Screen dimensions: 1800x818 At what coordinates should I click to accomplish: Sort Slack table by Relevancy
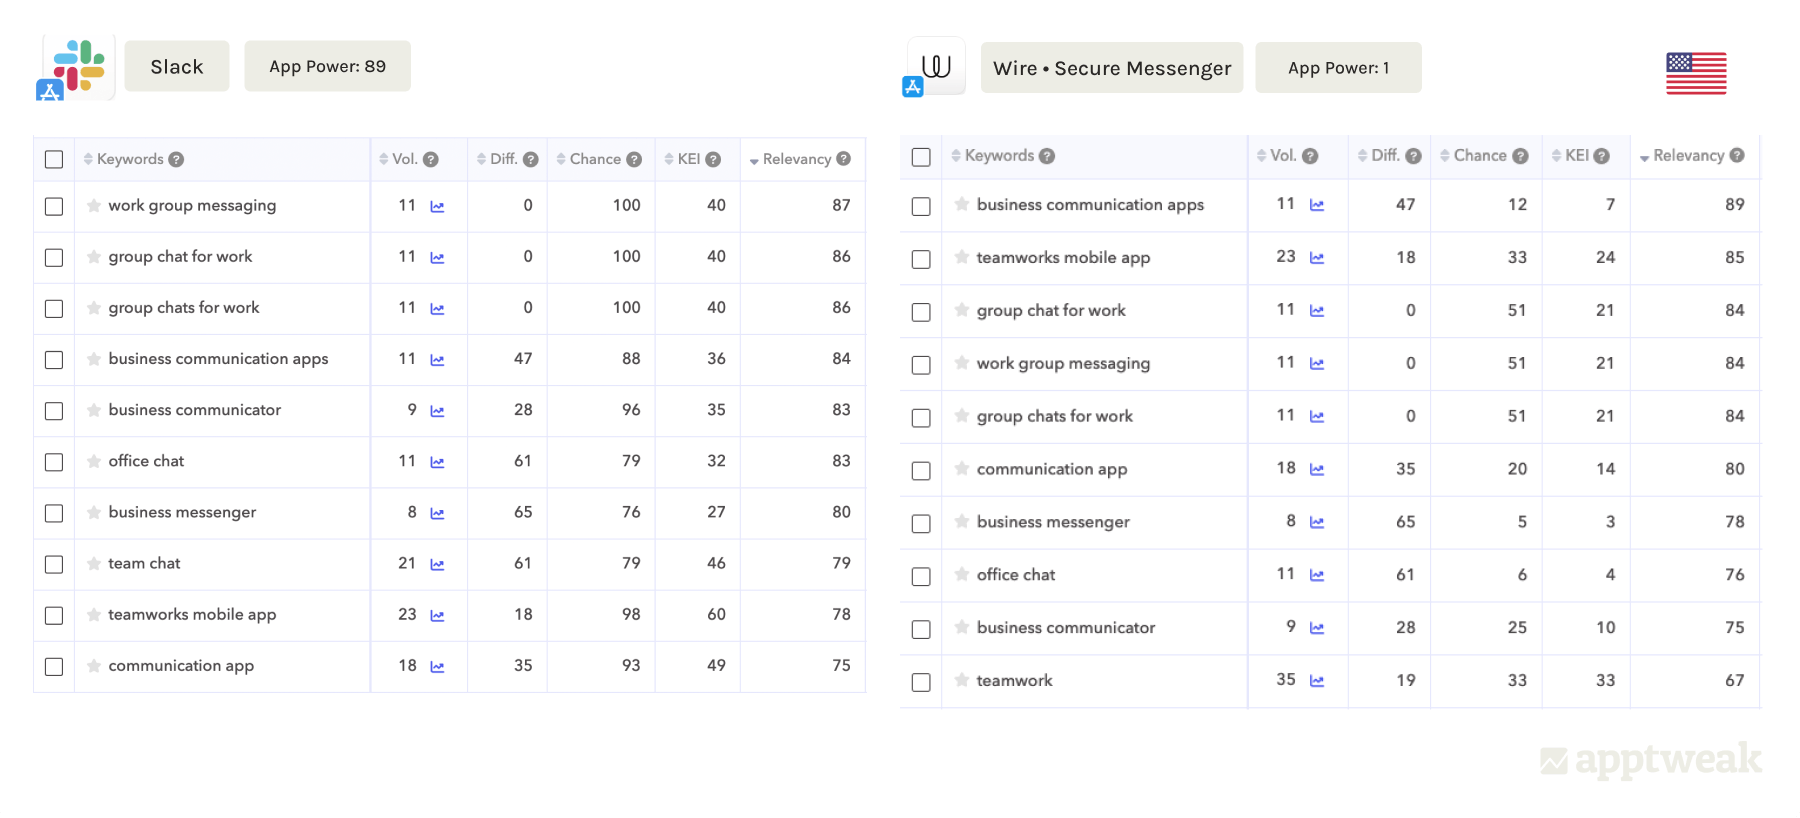(x=796, y=159)
